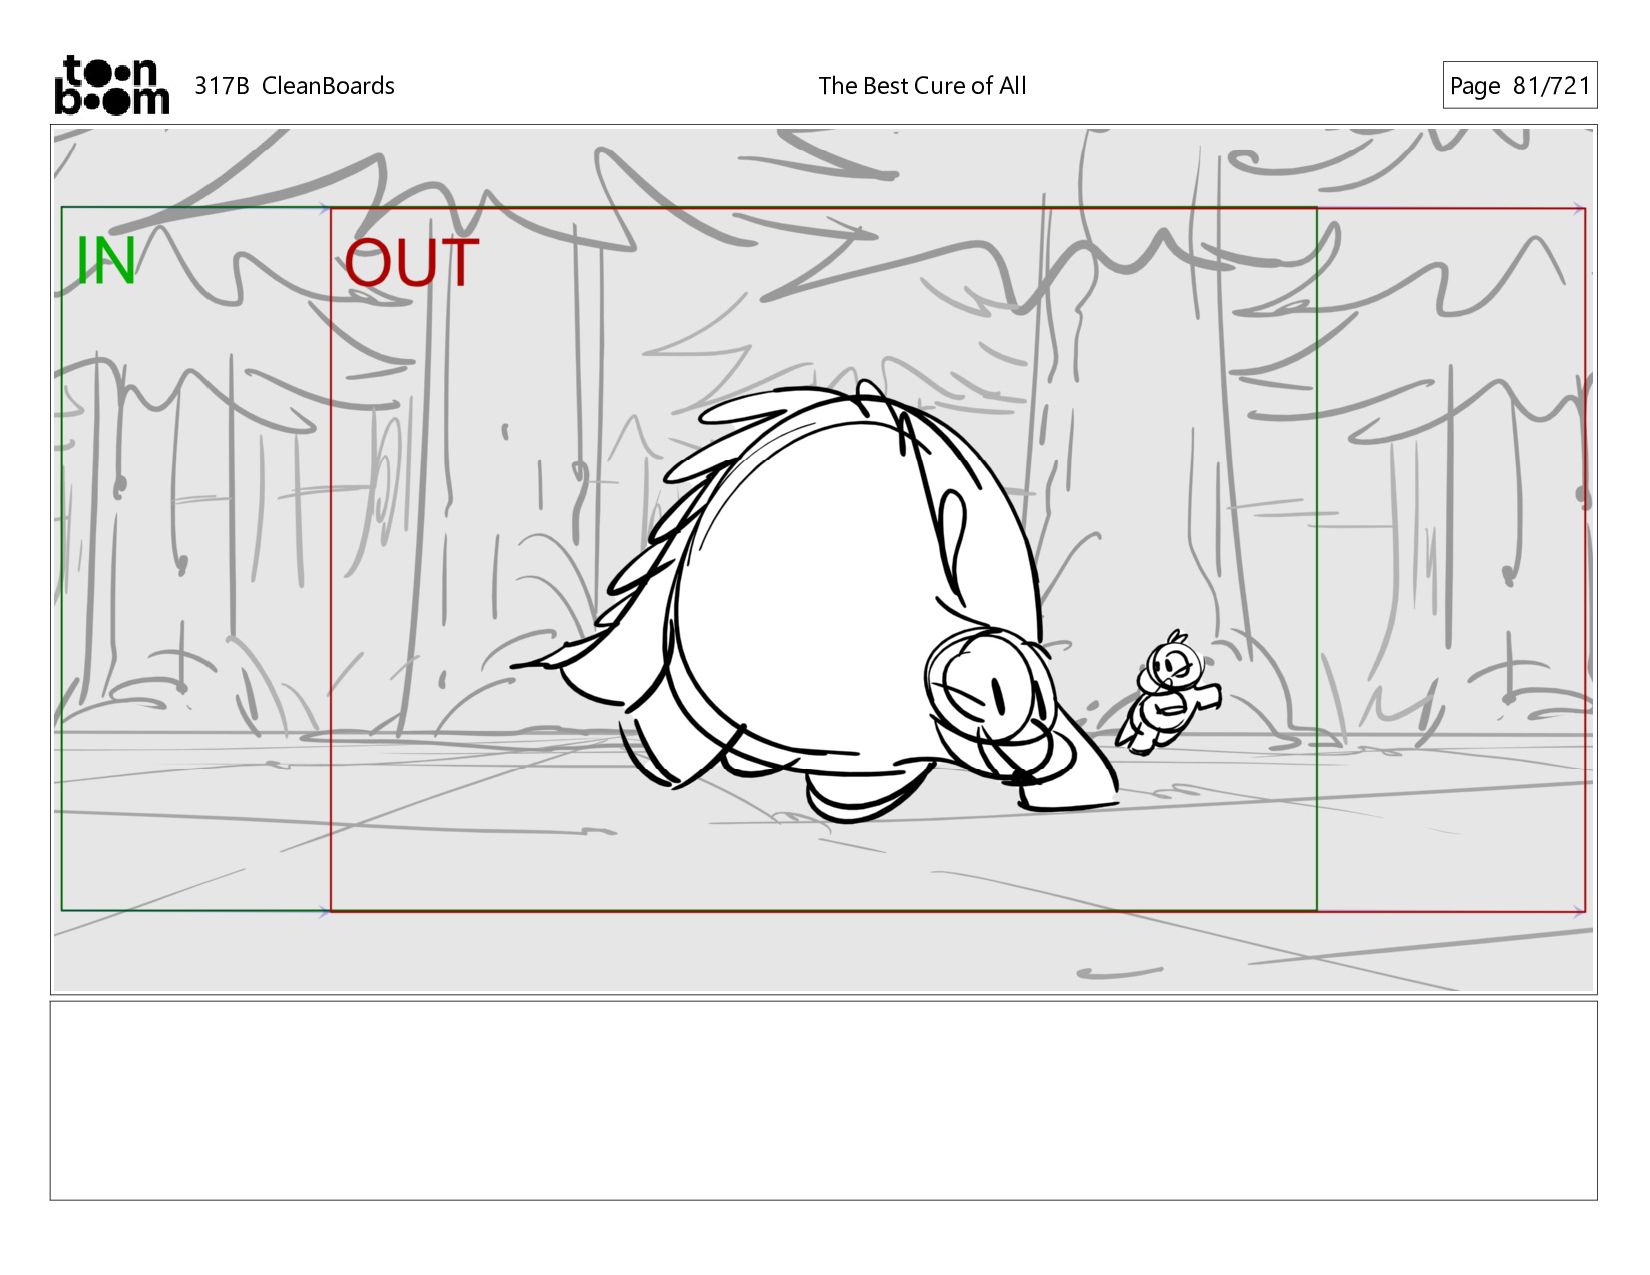
Task: Click the 'Page 81/721' page indicator box
Action: pos(1519,86)
